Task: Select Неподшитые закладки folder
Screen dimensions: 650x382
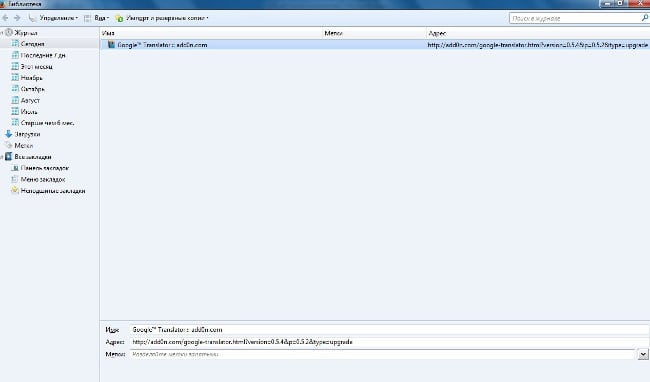Action: click(x=53, y=191)
